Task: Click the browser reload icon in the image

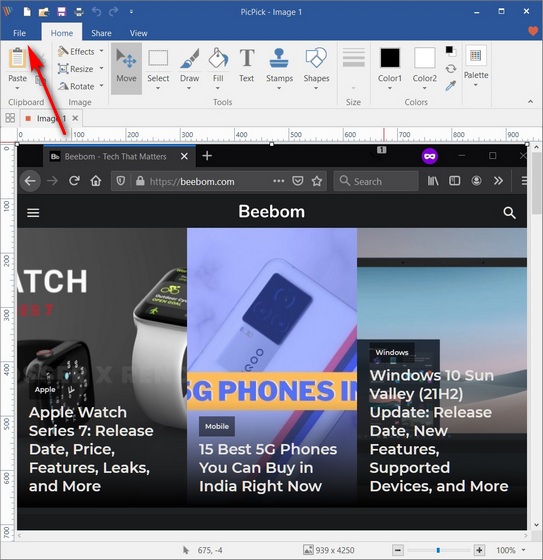Action: point(74,181)
